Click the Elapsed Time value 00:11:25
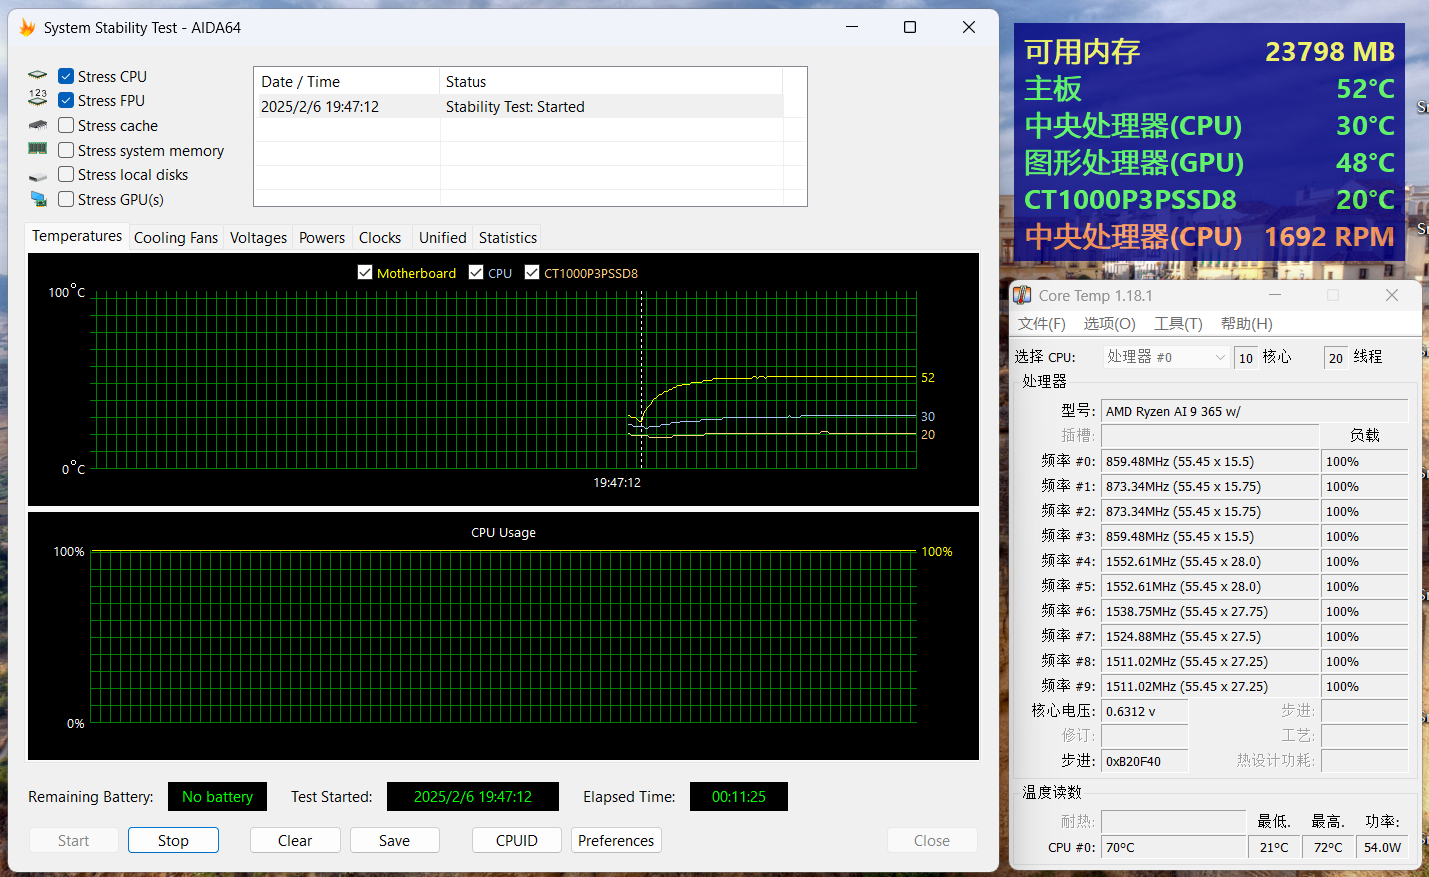The width and height of the screenshot is (1429, 877). pyautogui.click(x=739, y=797)
